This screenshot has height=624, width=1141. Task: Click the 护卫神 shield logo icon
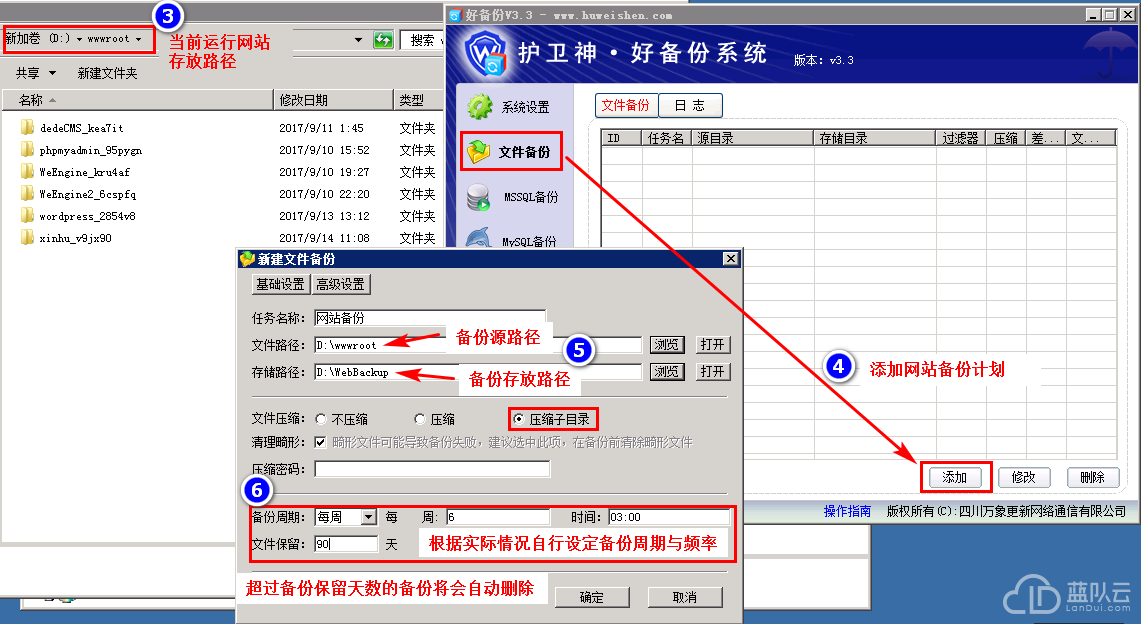pyautogui.click(x=487, y=53)
